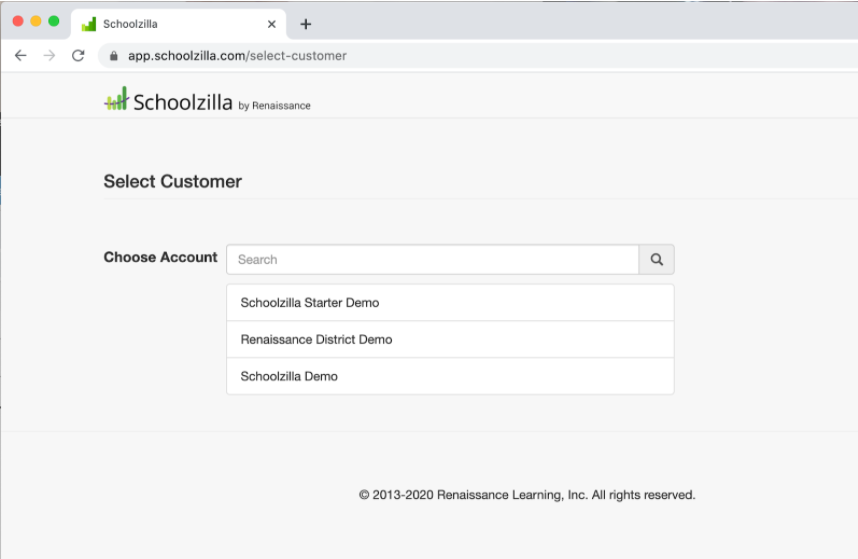Open a new tab with the plus icon
This screenshot has height=559, width=858.
(305, 24)
